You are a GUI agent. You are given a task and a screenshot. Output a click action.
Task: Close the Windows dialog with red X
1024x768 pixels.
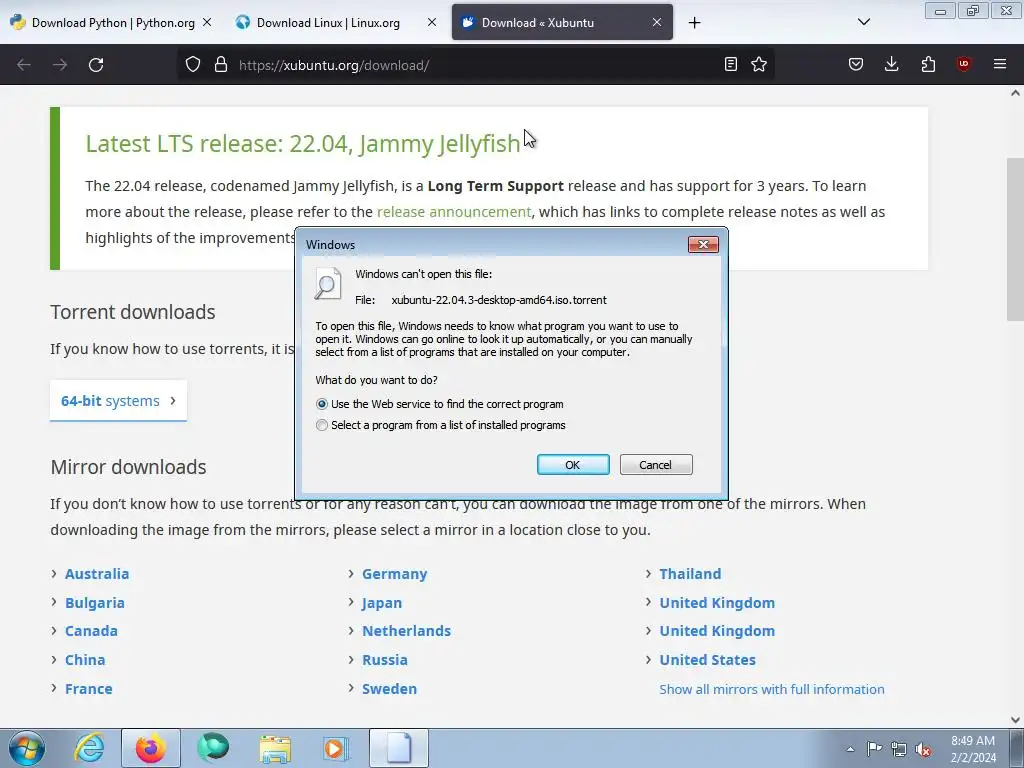[x=703, y=244]
